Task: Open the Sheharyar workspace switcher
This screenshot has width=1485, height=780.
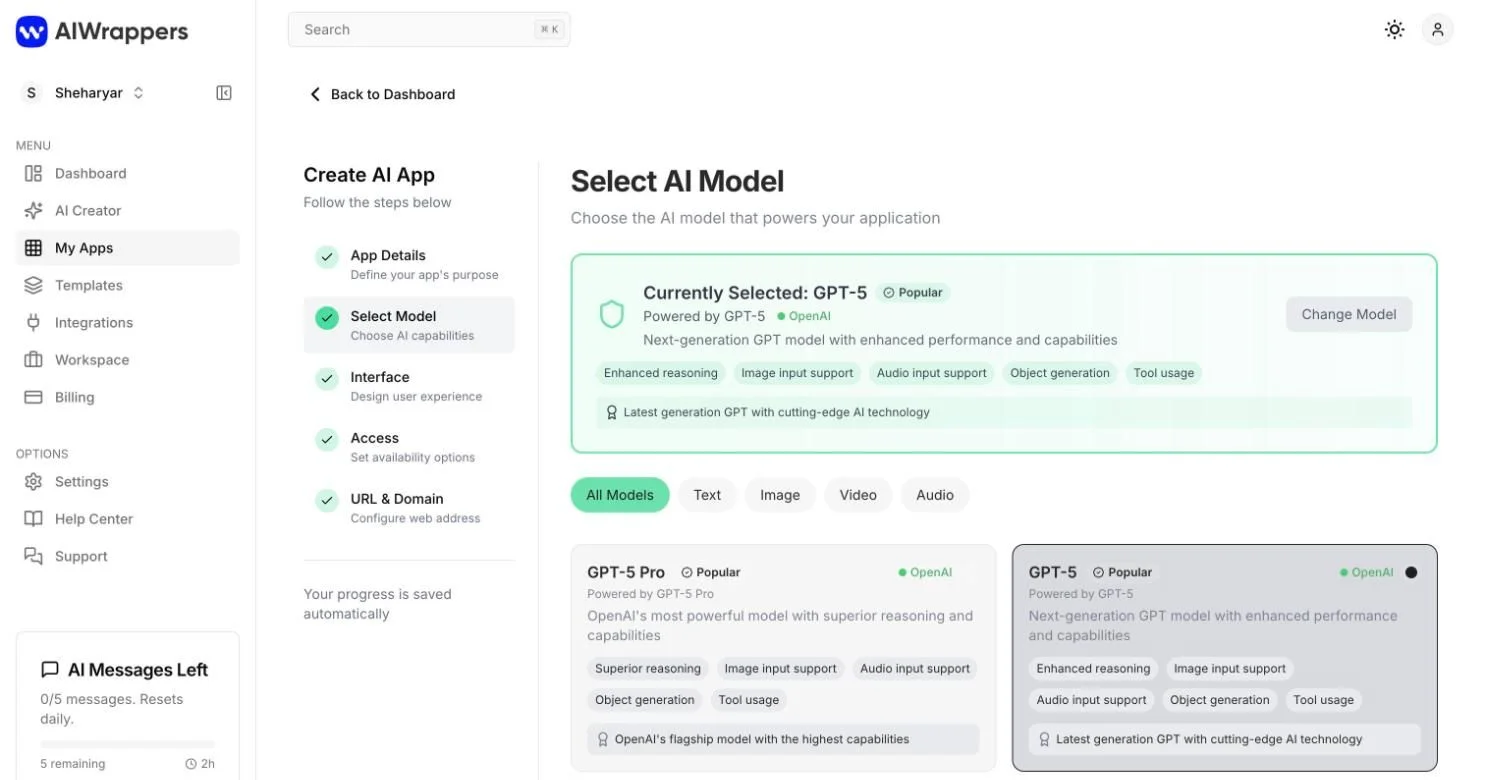Action: point(83,93)
